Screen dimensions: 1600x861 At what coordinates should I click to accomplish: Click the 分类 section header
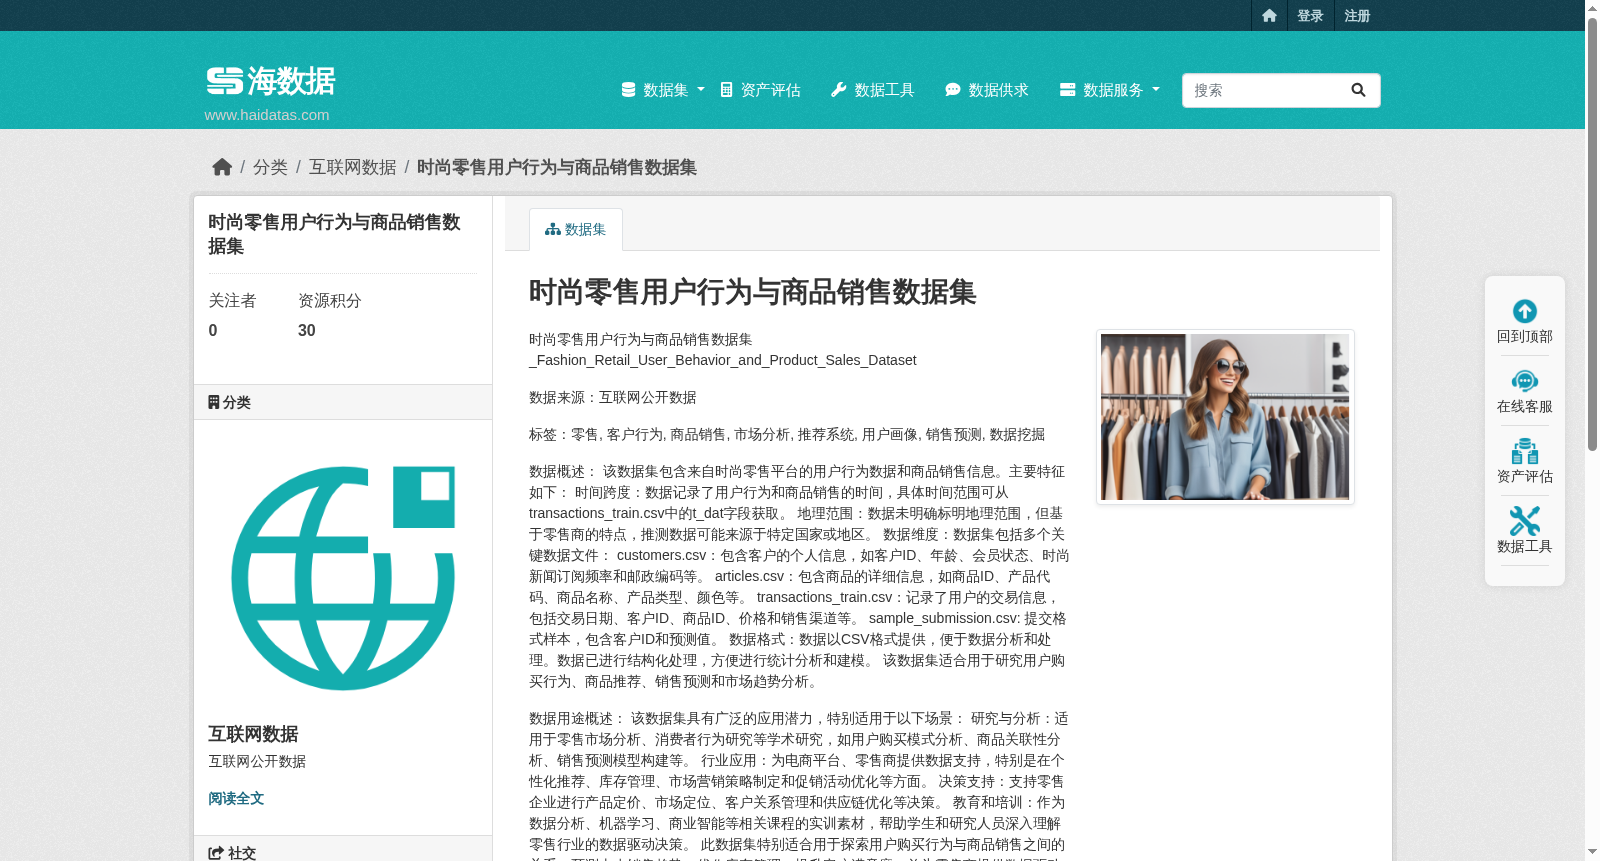(x=343, y=402)
